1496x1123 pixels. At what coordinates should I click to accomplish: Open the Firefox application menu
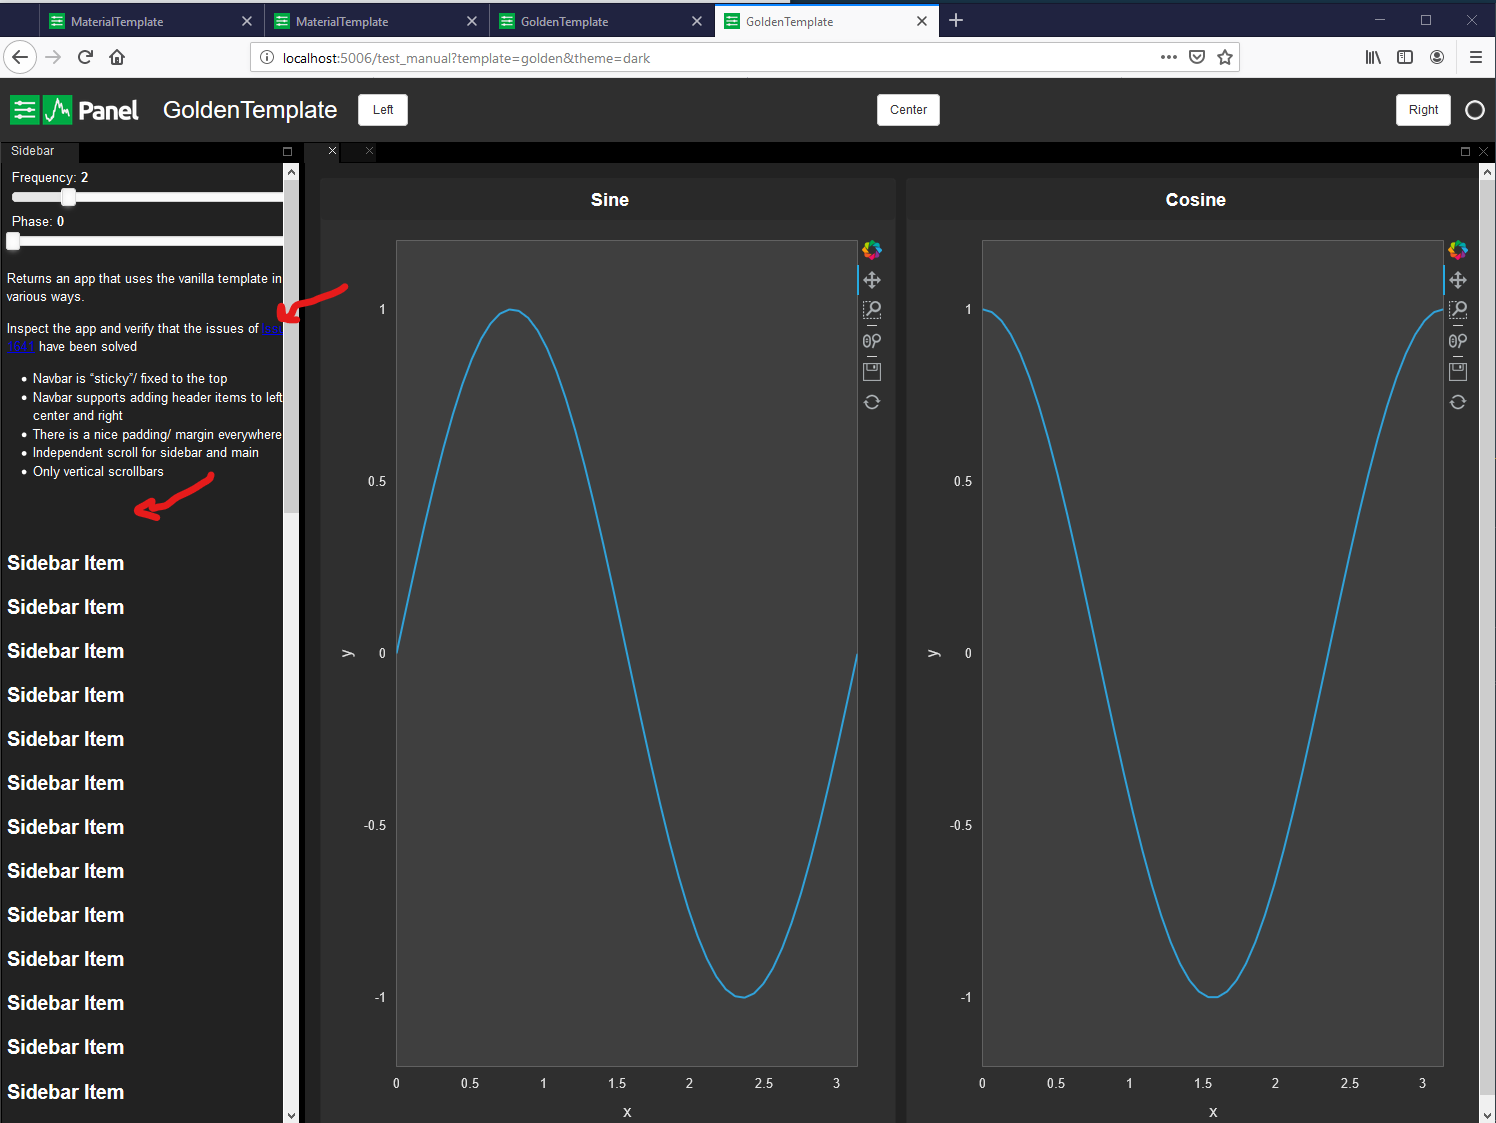click(x=1476, y=57)
